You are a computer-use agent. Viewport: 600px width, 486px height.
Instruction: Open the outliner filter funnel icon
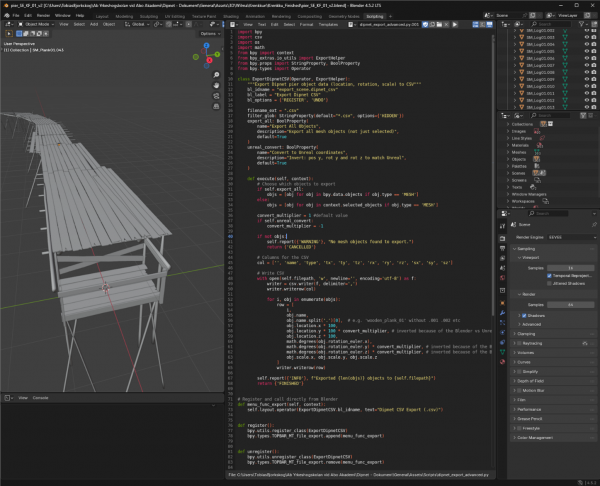[x=582, y=24]
